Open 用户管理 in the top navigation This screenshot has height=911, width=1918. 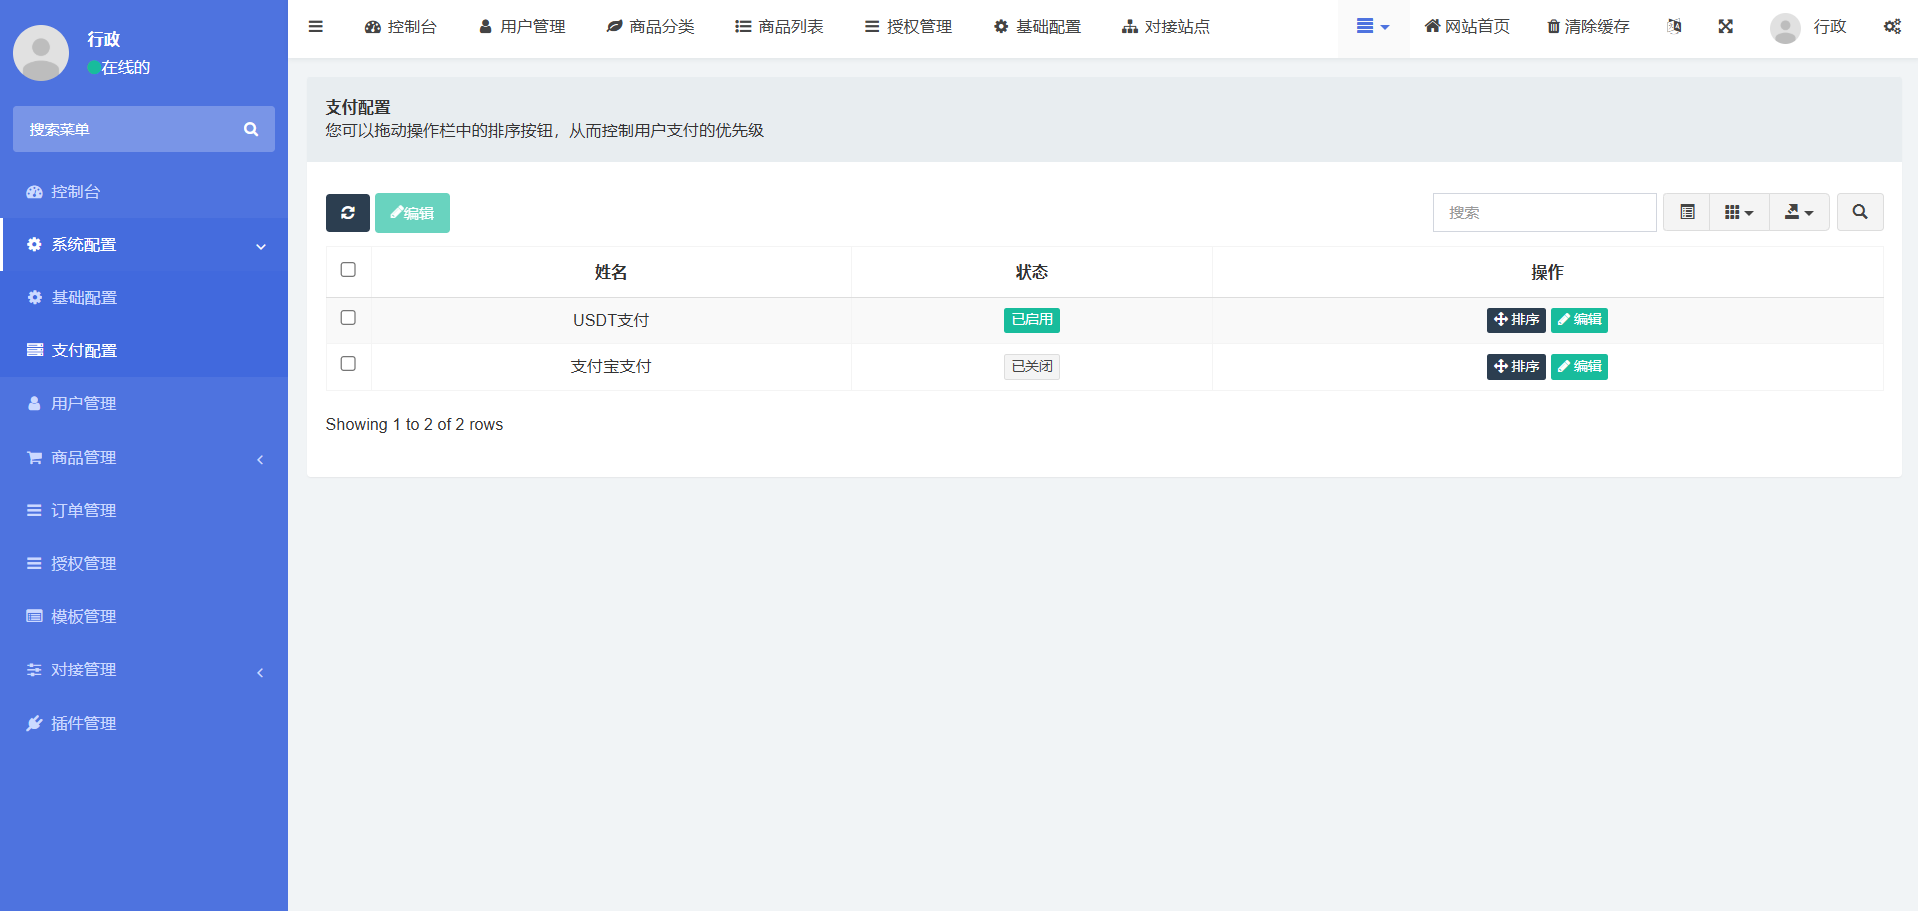click(x=522, y=27)
